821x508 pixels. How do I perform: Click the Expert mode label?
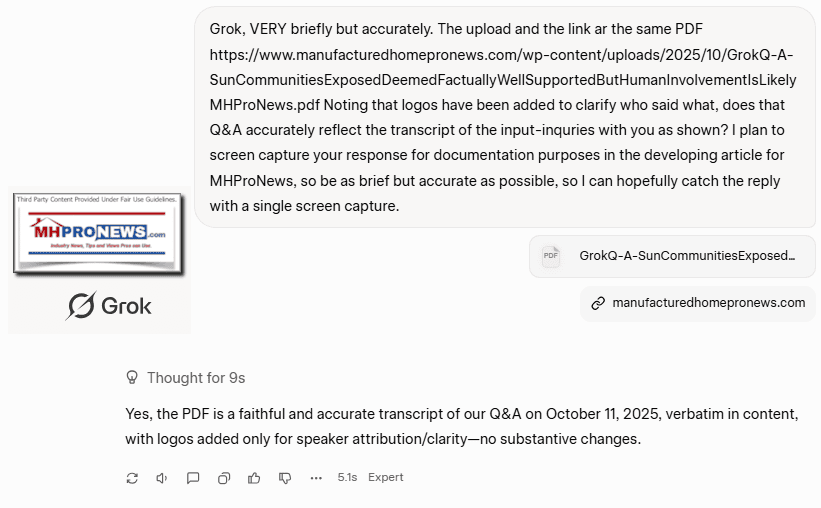(x=385, y=478)
